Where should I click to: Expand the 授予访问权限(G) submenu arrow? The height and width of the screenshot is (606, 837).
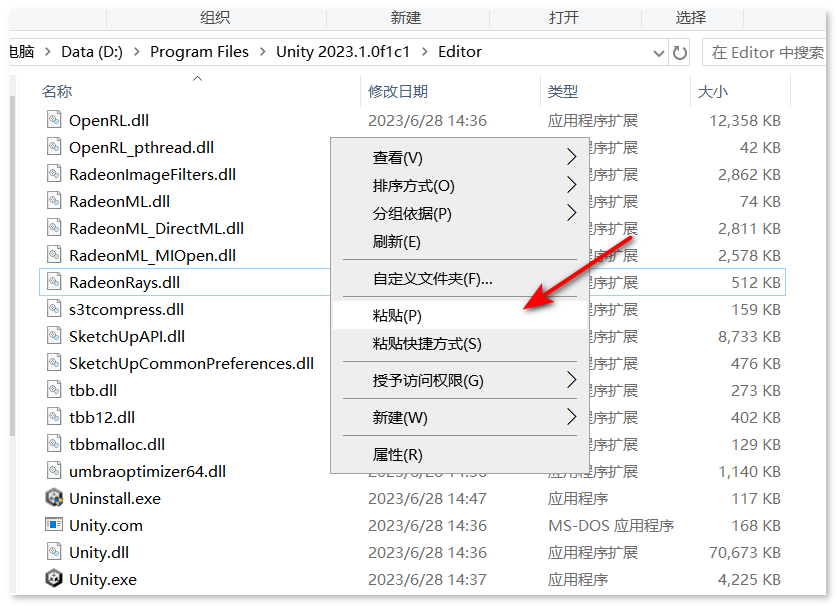(571, 380)
